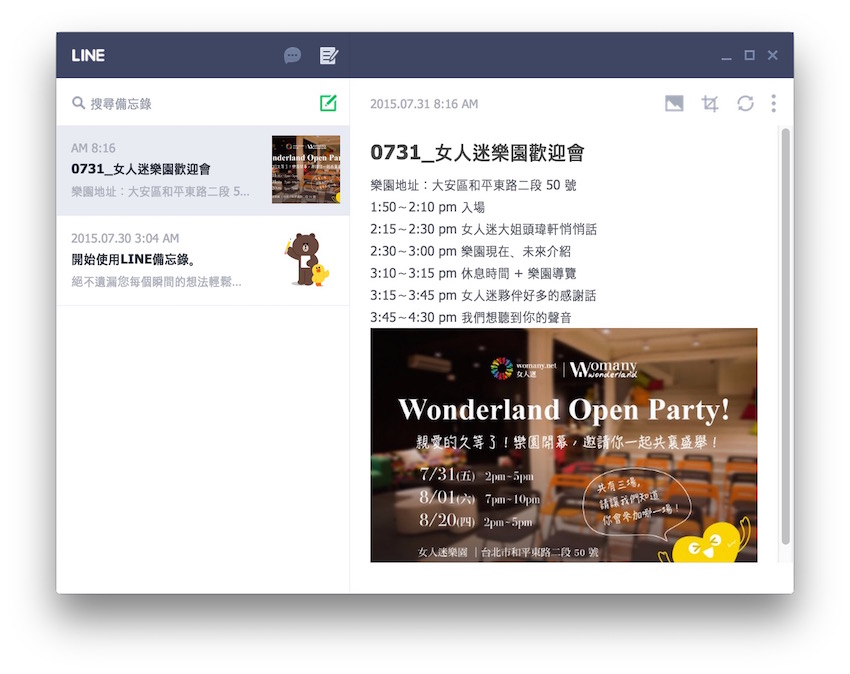
Task: Click the LINE logo in title bar
Action: coord(88,55)
